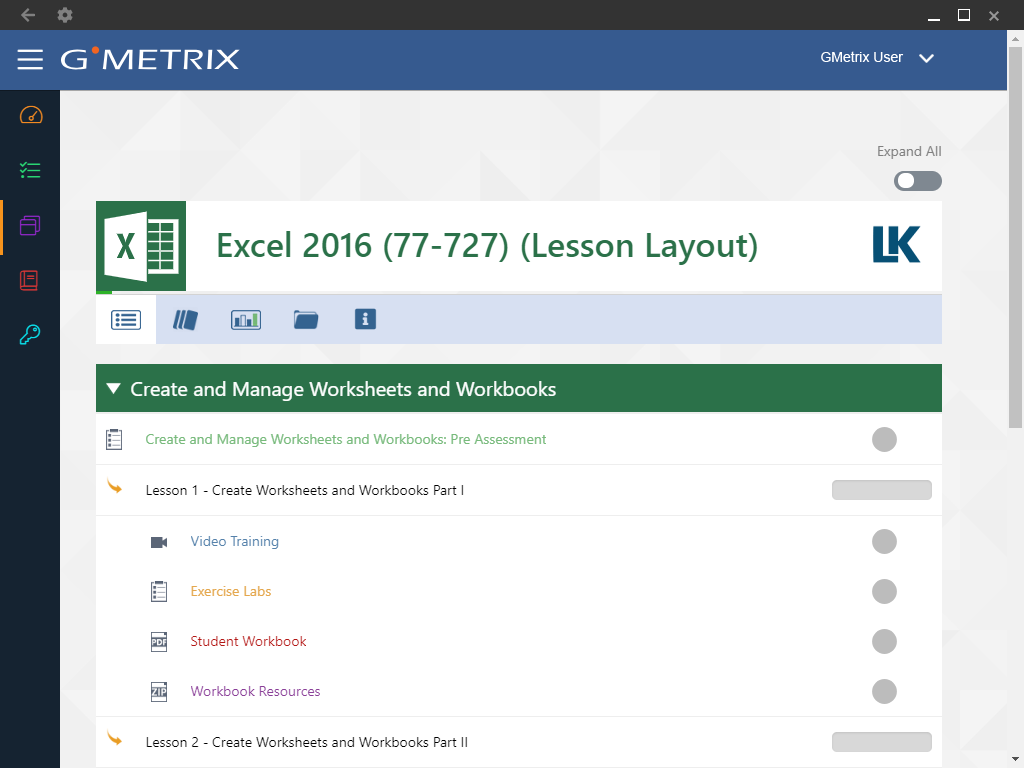Click the scrollbar down arrow
This screenshot has width=1024, height=768.
(1016, 760)
